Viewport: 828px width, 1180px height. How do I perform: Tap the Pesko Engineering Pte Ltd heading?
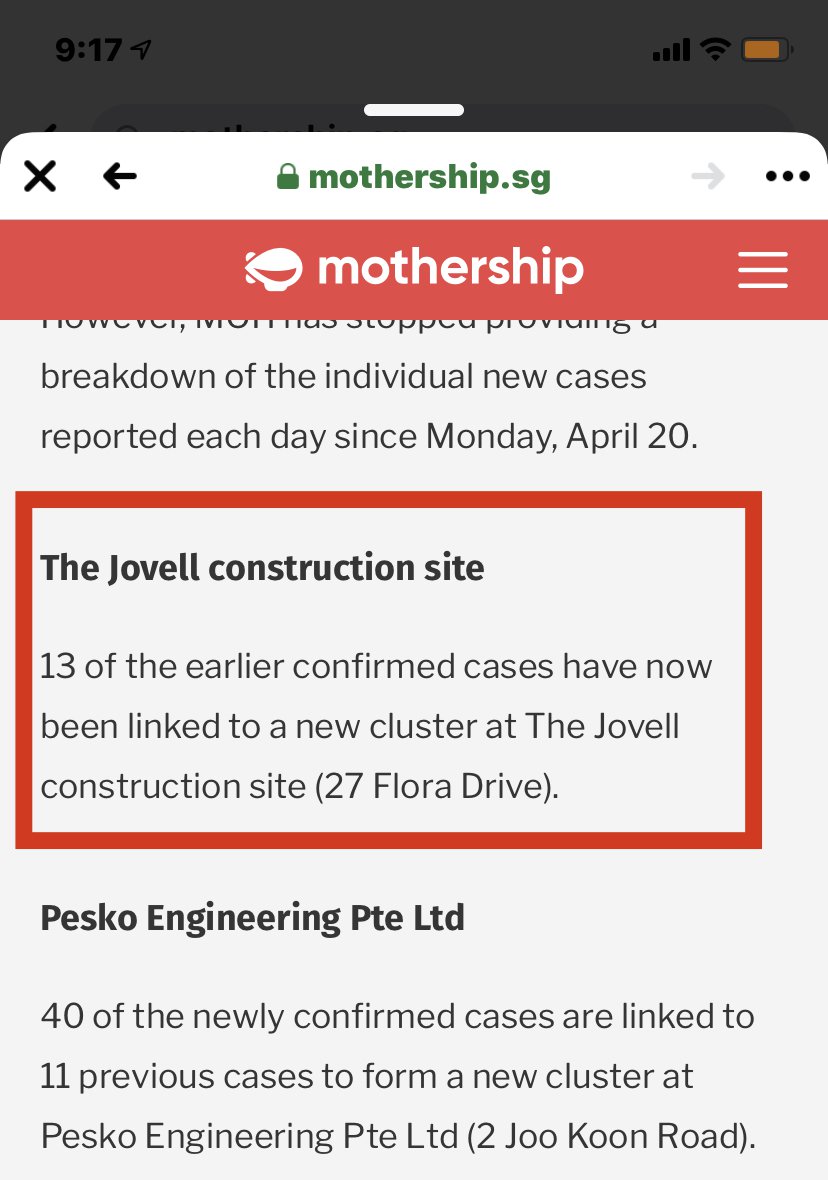pos(252,918)
